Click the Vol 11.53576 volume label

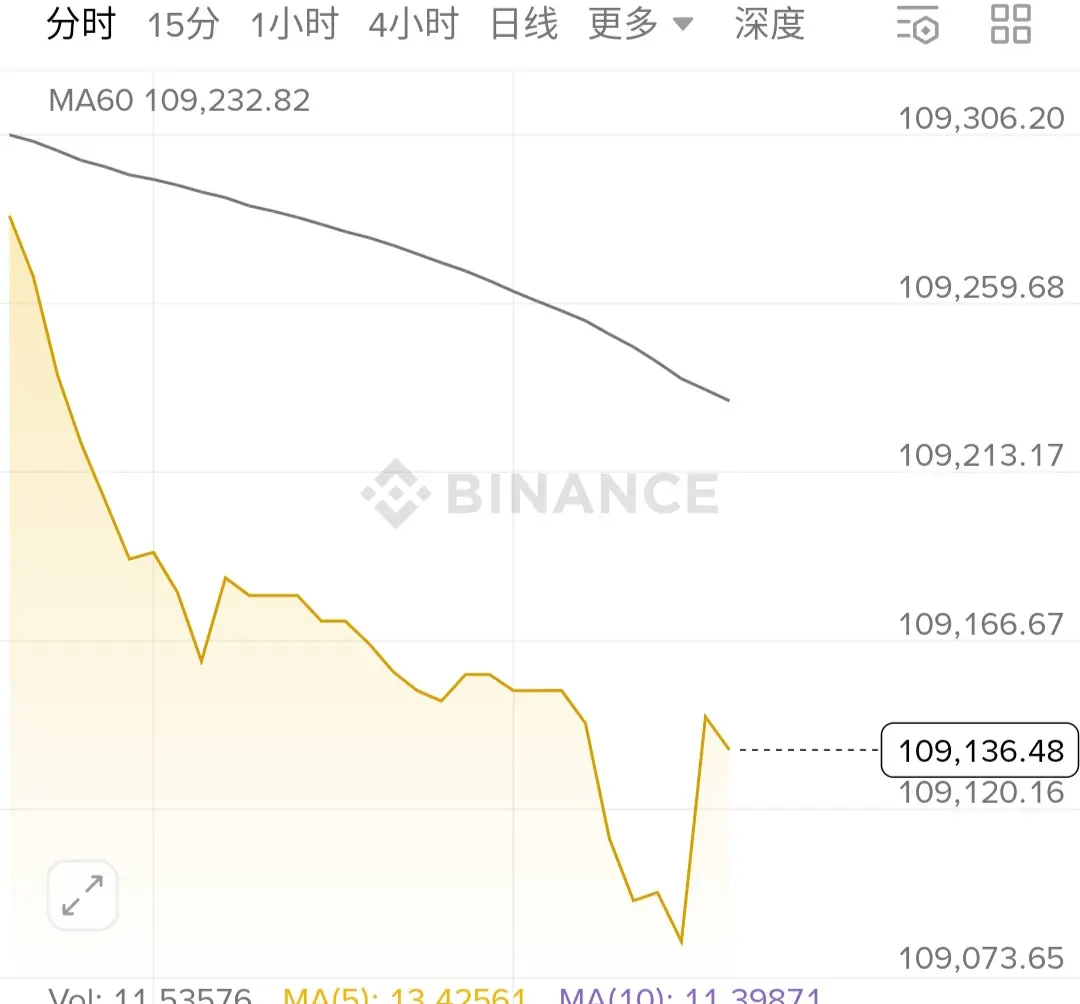pyautogui.click(x=150, y=994)
